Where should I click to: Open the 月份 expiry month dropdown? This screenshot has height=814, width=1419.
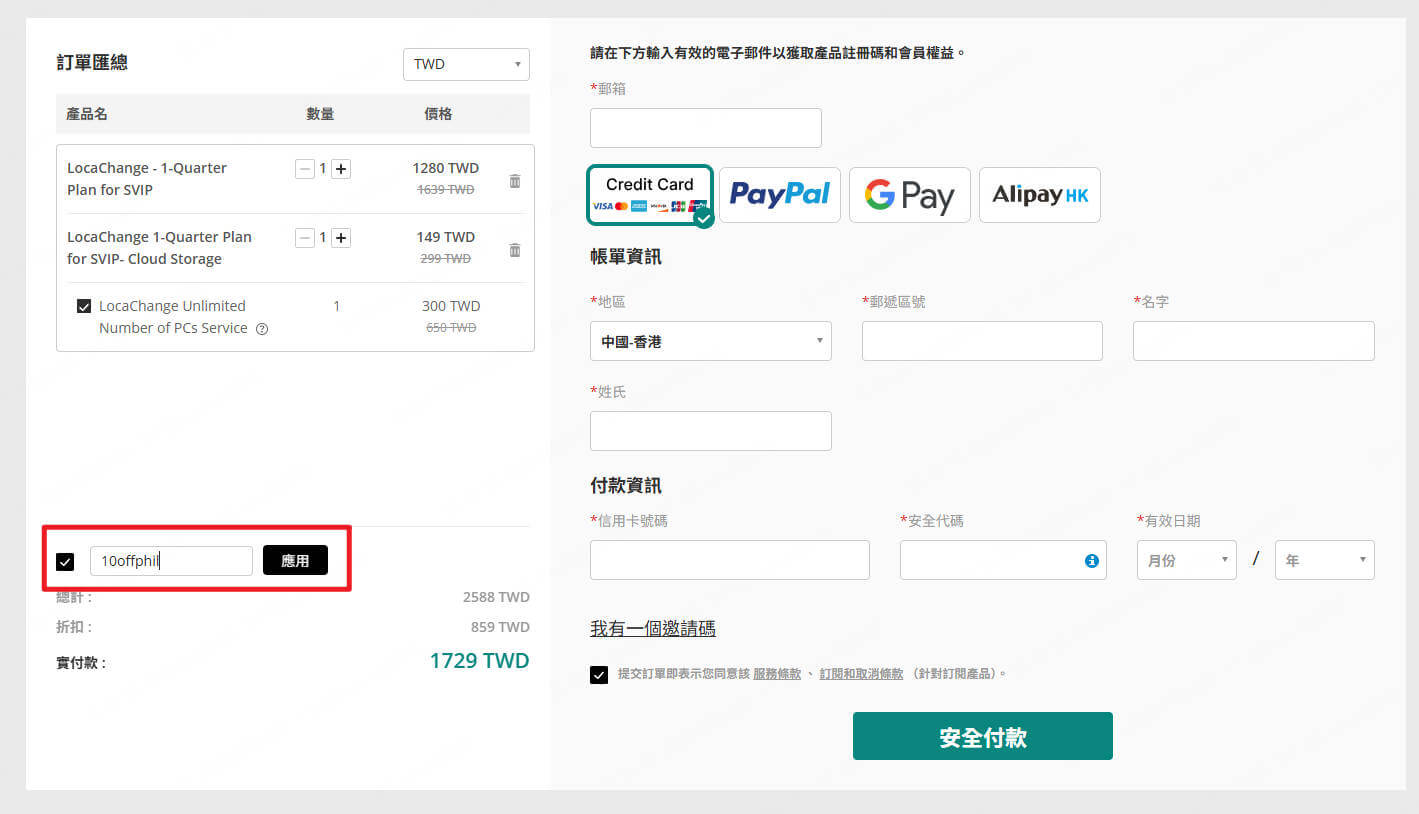click(x=1187, y=560)
